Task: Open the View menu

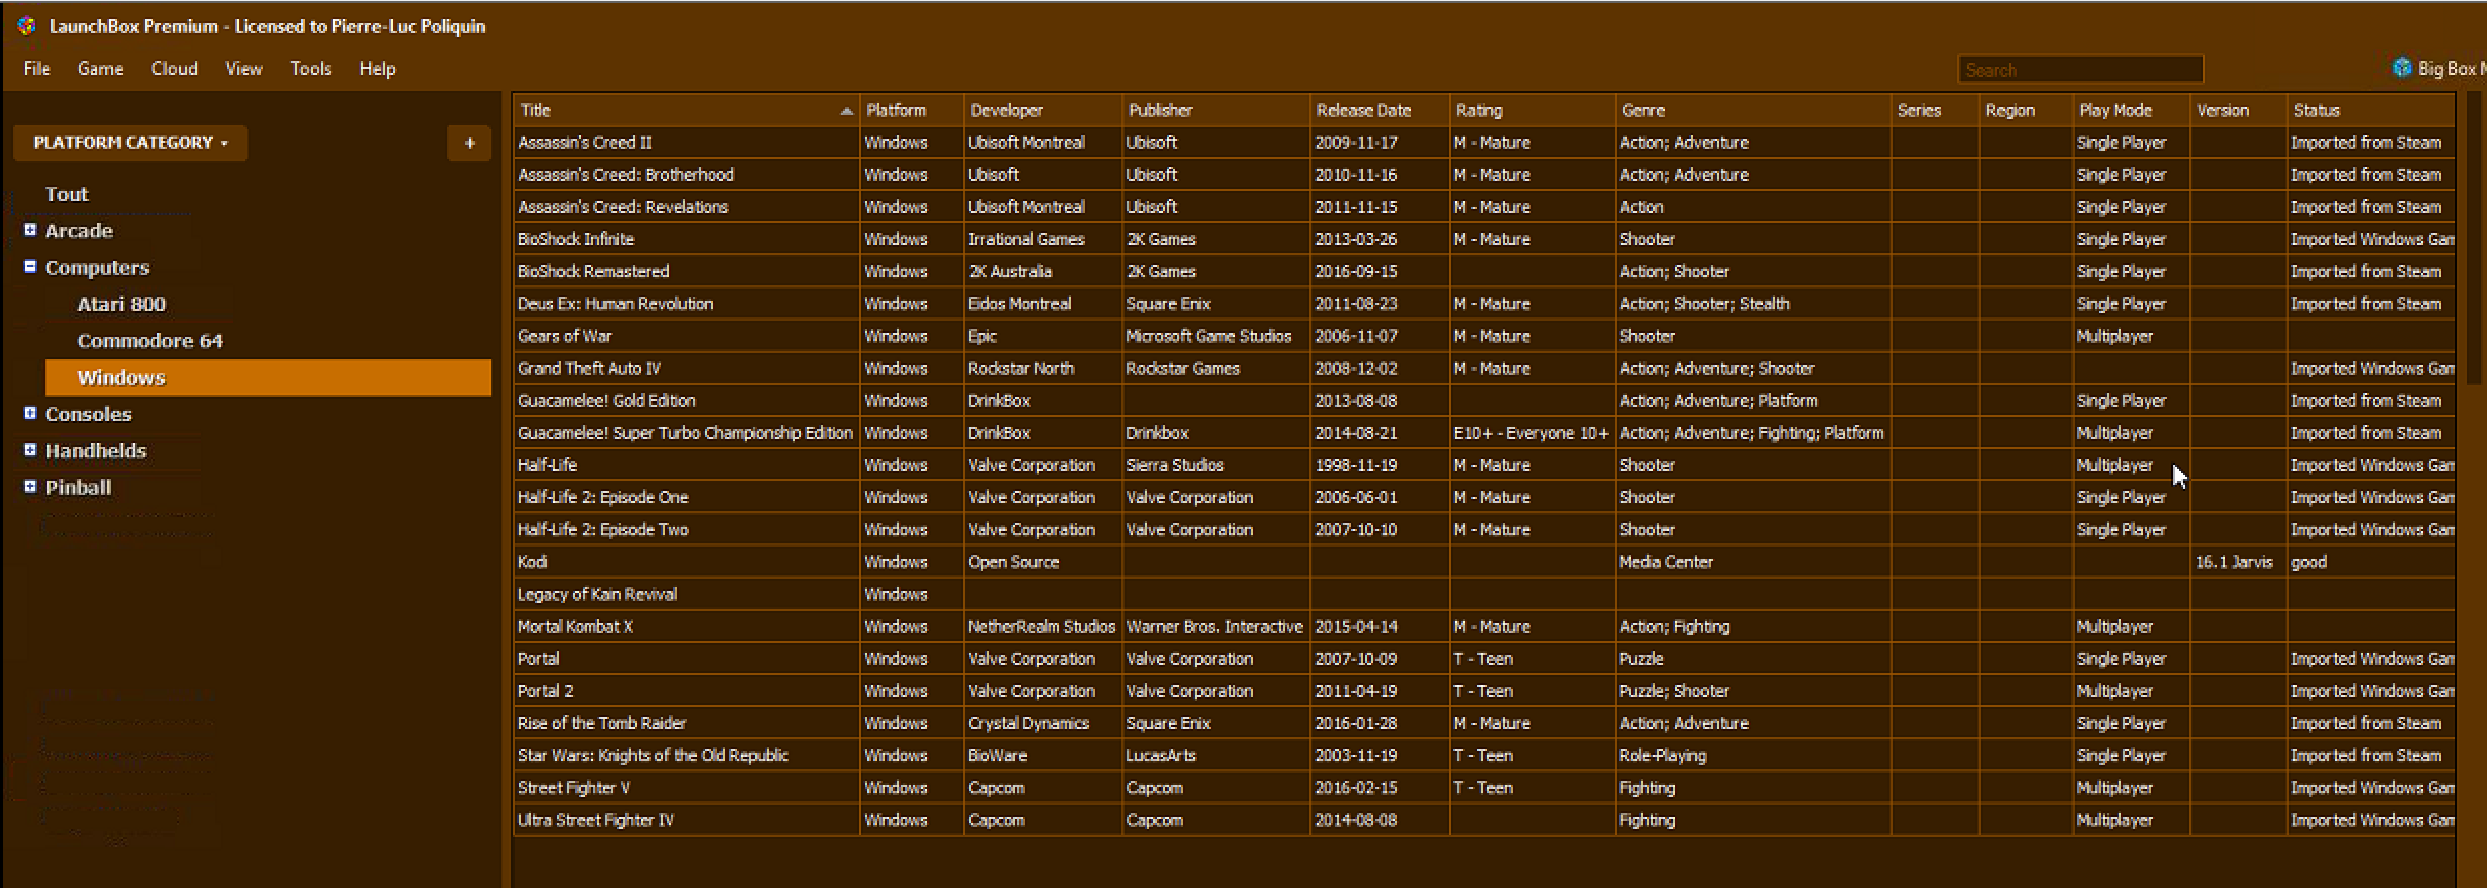Action: (244, 69)
